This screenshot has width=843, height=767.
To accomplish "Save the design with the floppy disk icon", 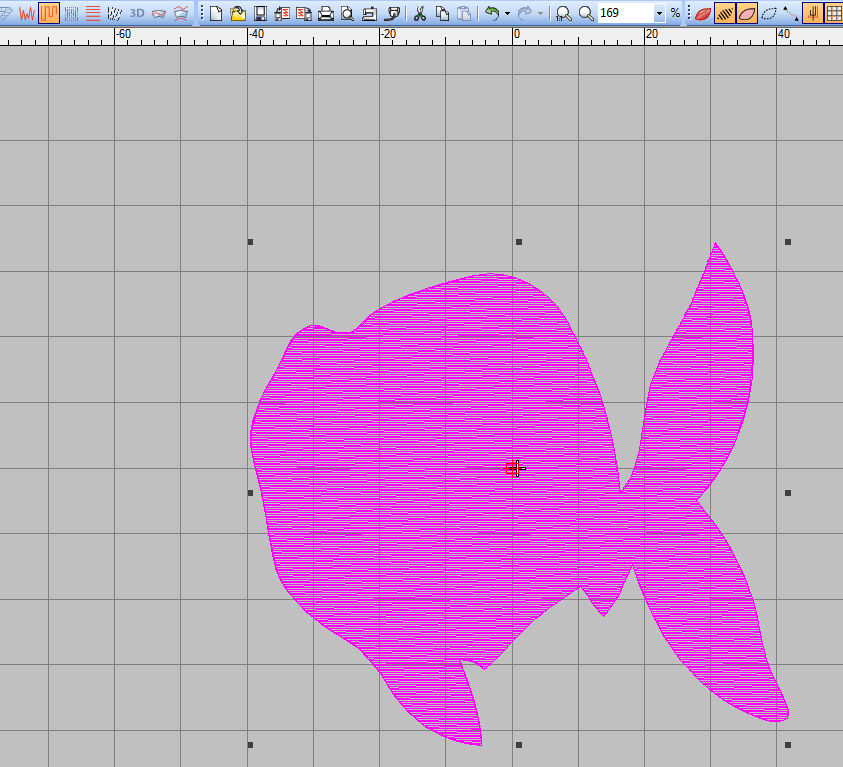I will (x=260, y=14).
